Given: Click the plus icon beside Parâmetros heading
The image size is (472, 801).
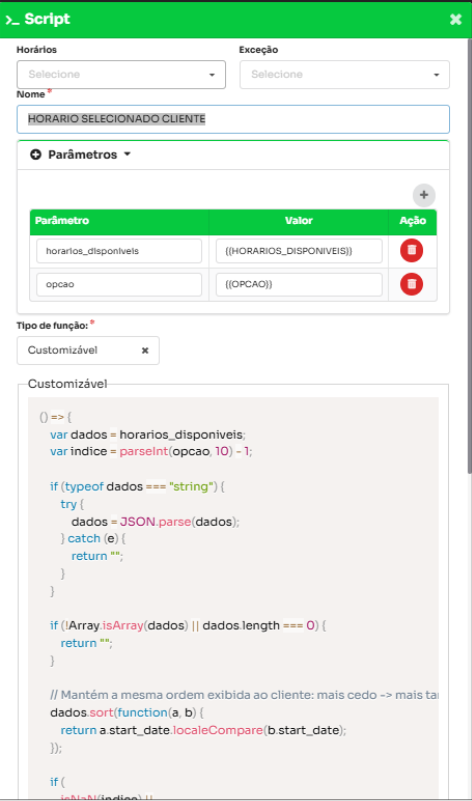Looking at the screenshot, I should coord(36,155).
